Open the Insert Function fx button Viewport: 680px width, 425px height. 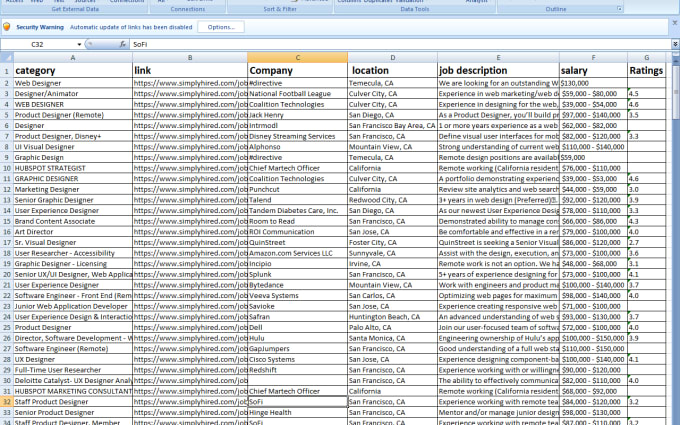point(123,44)
